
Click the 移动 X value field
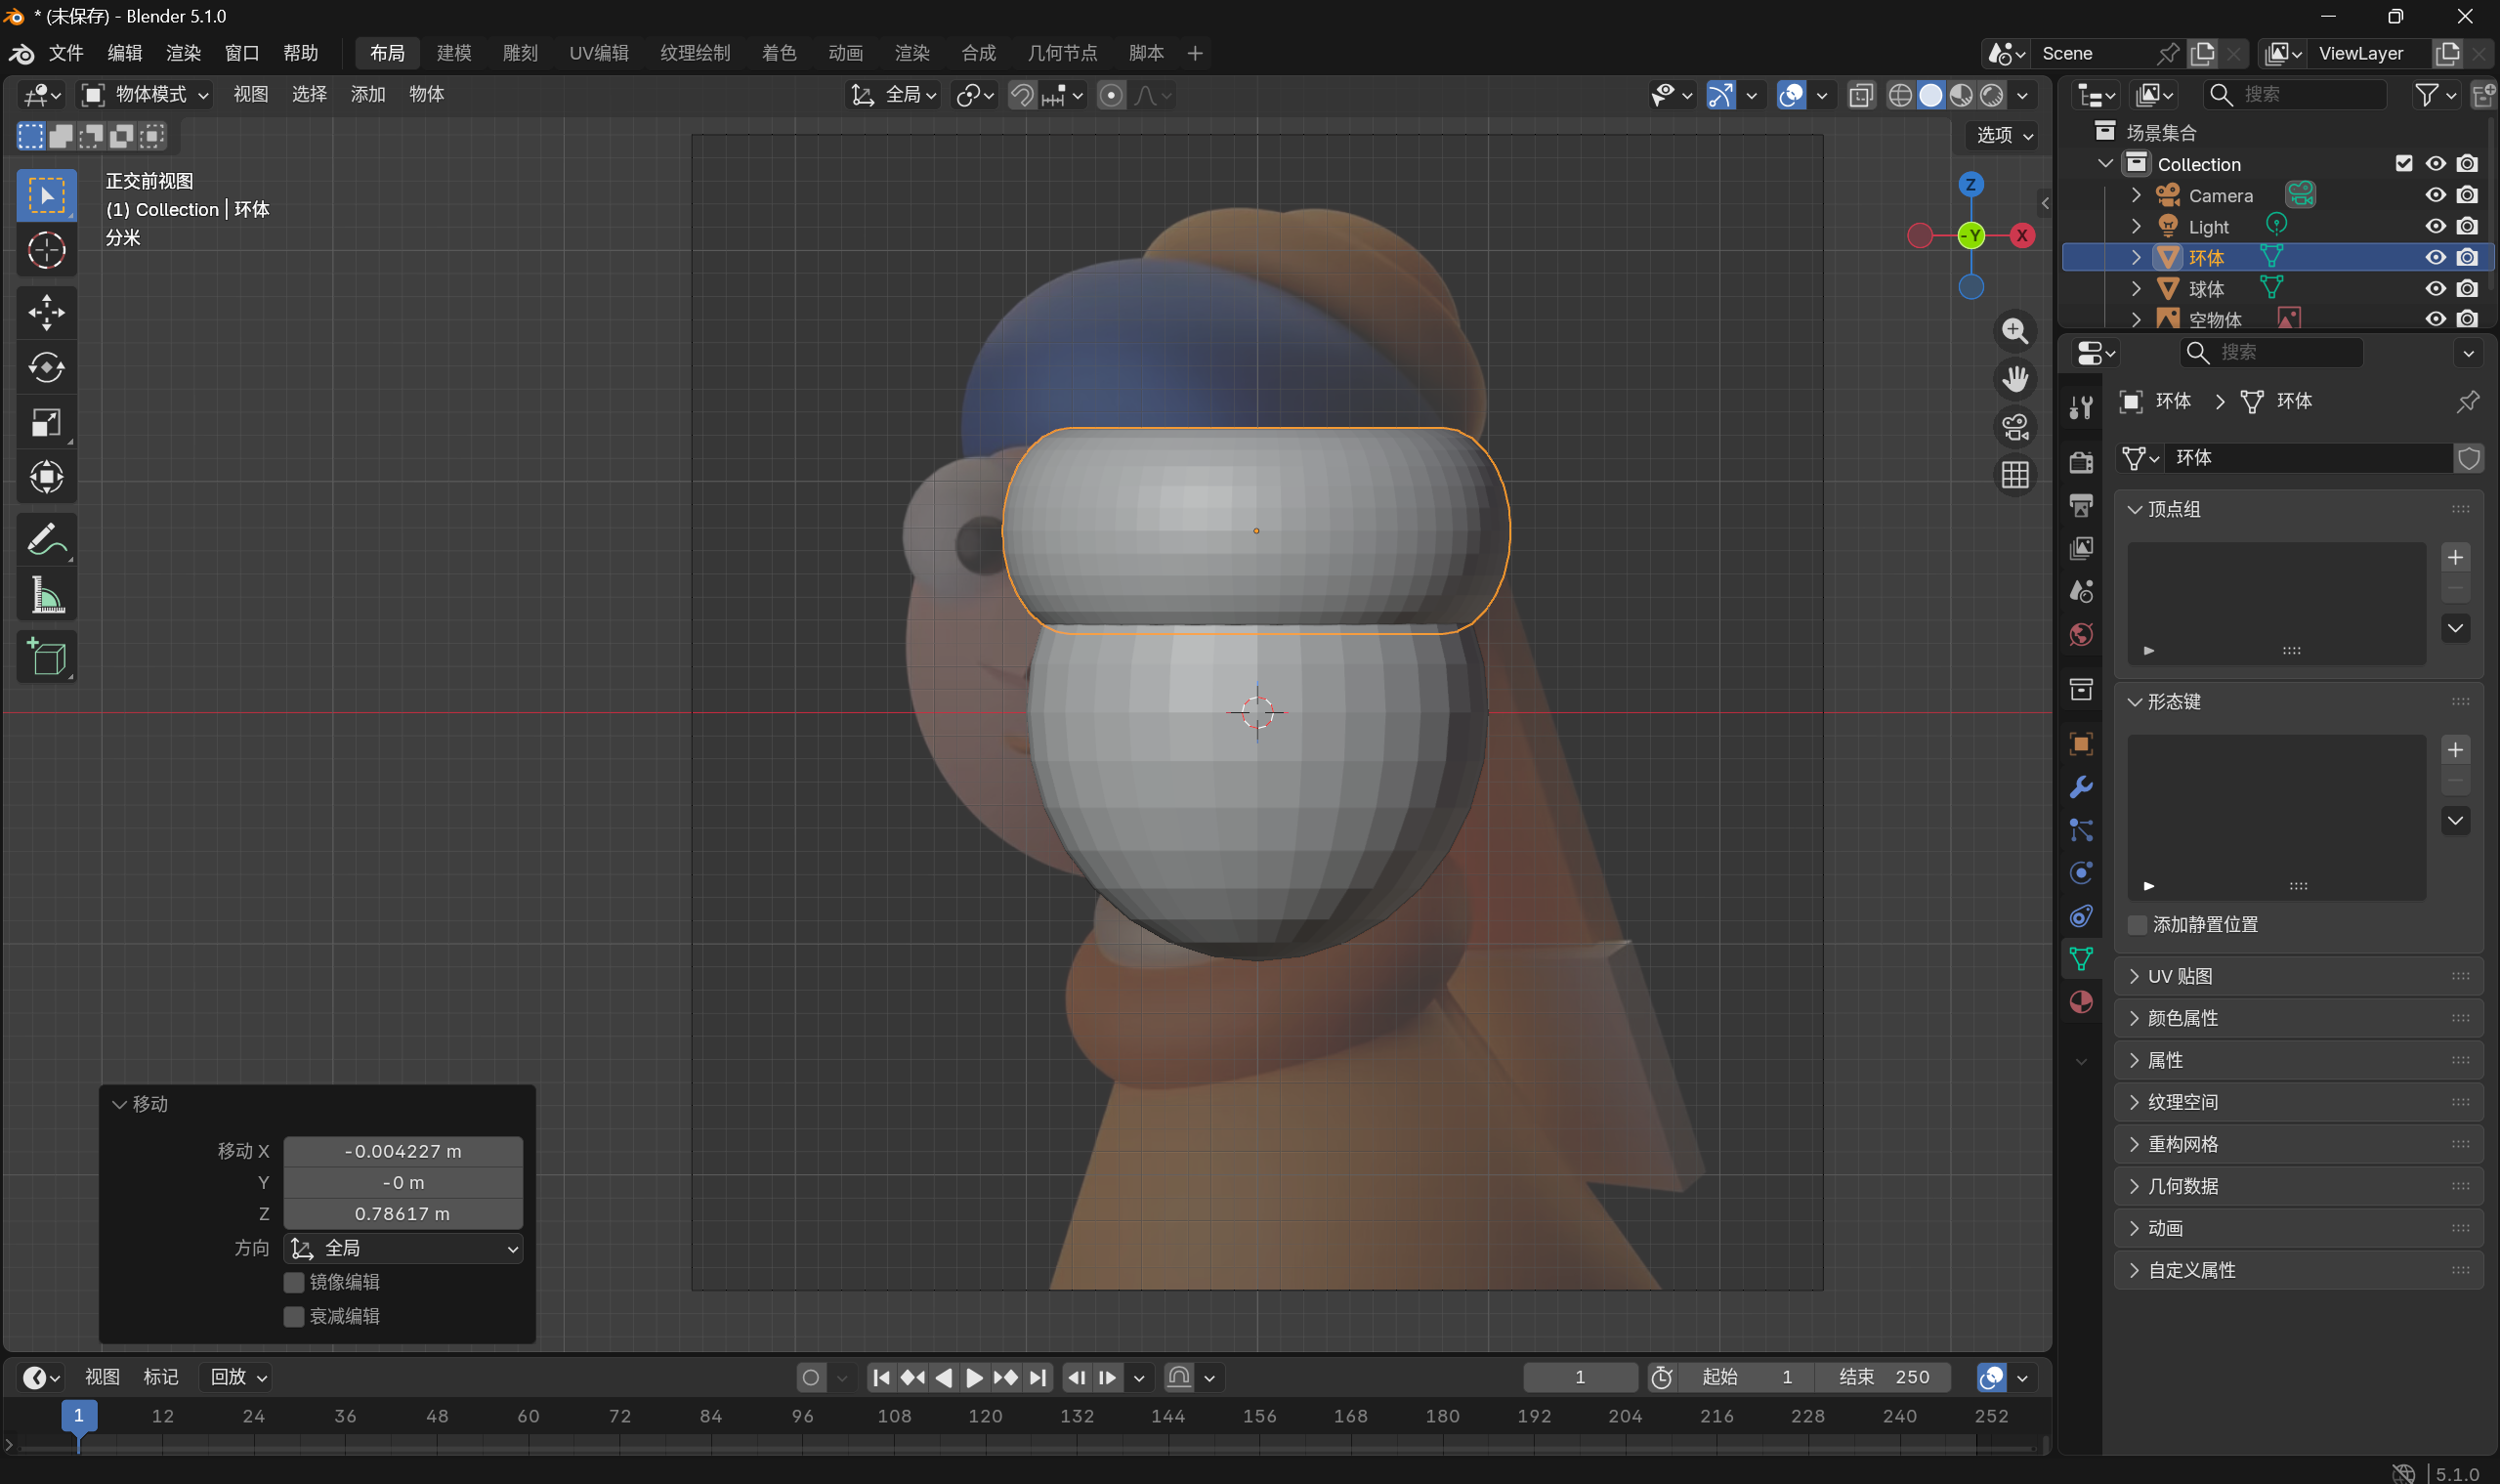402,1151
